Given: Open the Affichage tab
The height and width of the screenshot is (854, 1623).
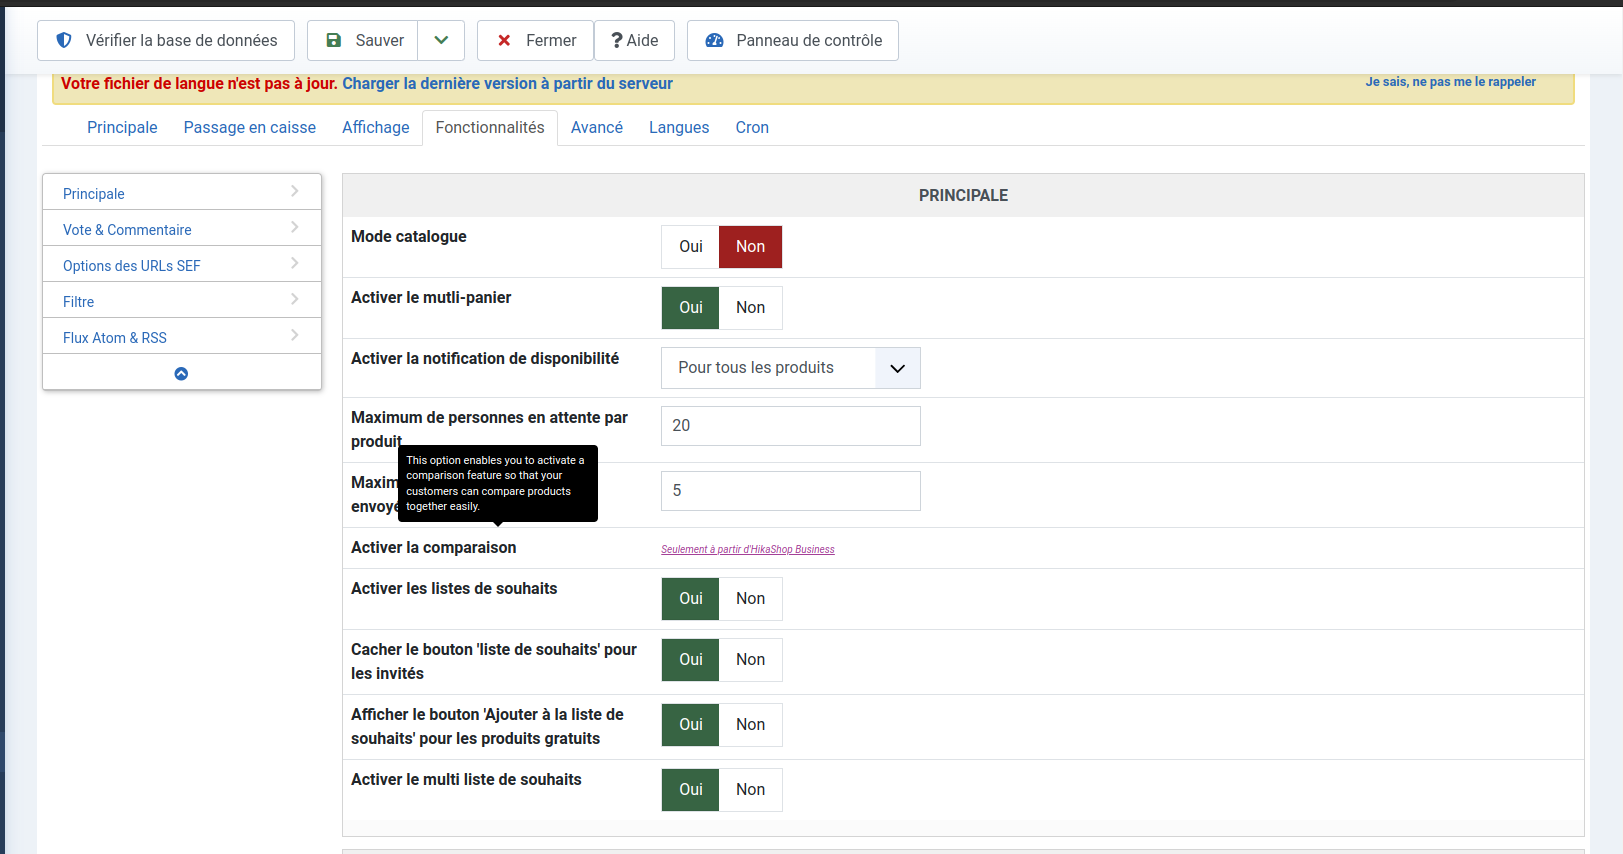Looking at the screenshot, I should pos(376,127).
